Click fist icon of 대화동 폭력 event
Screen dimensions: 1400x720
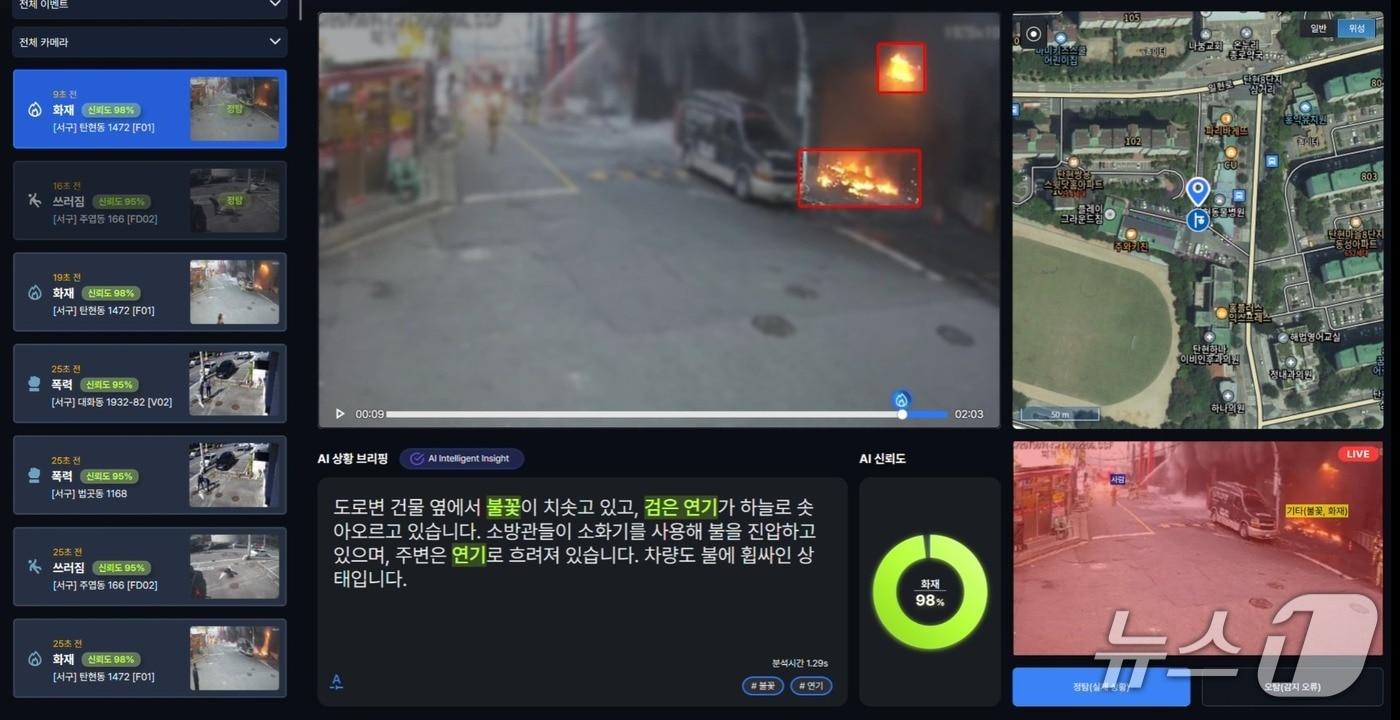[x=34, y=385]
